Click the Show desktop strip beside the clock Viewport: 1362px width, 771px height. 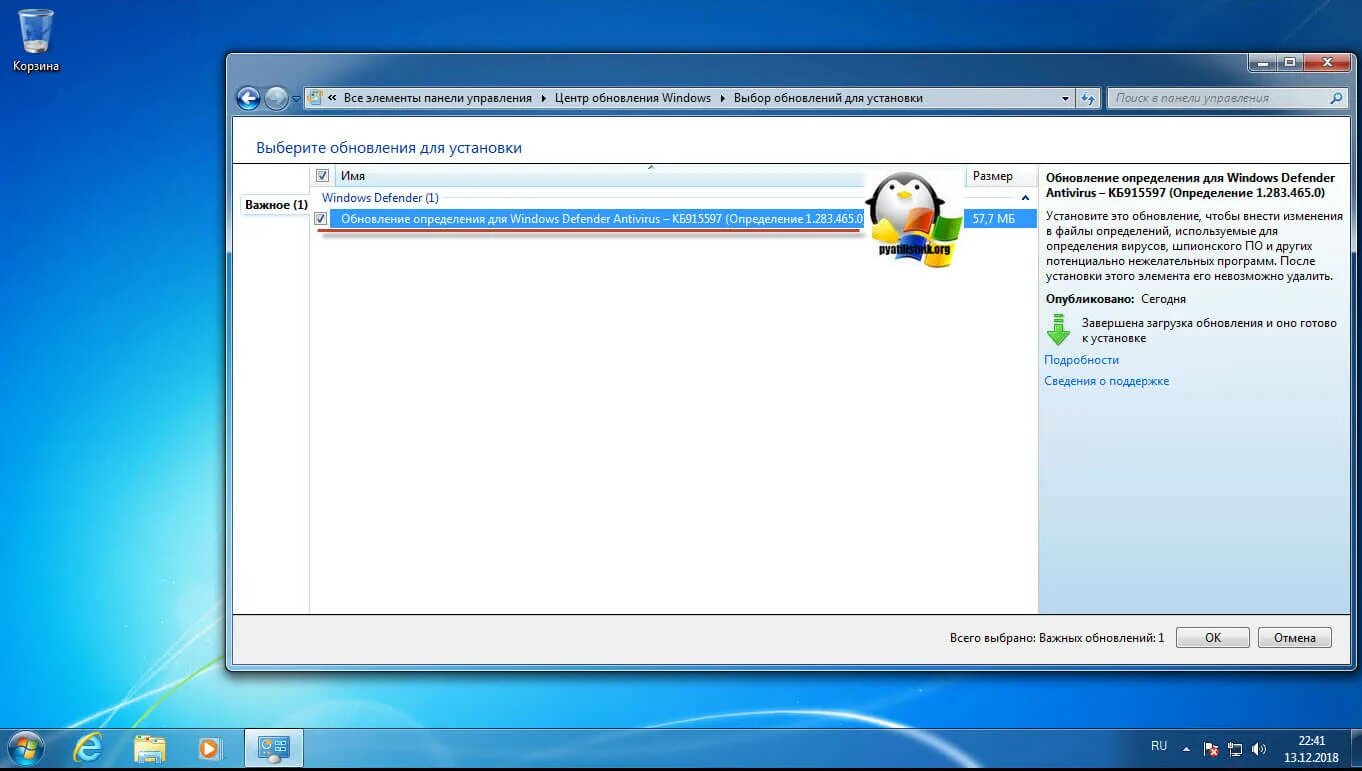pos(1354,749)
